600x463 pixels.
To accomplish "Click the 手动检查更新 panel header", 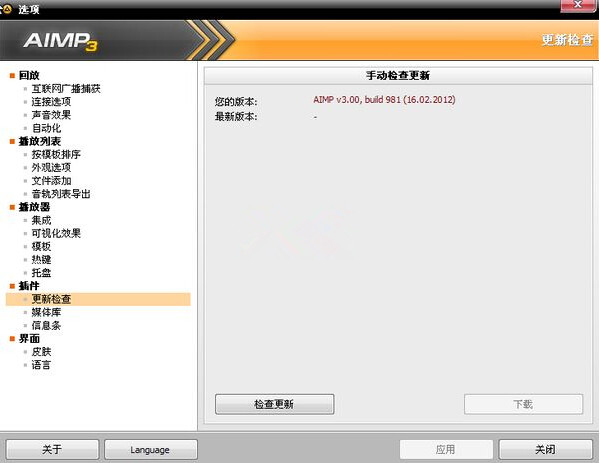I will point(398,76).
